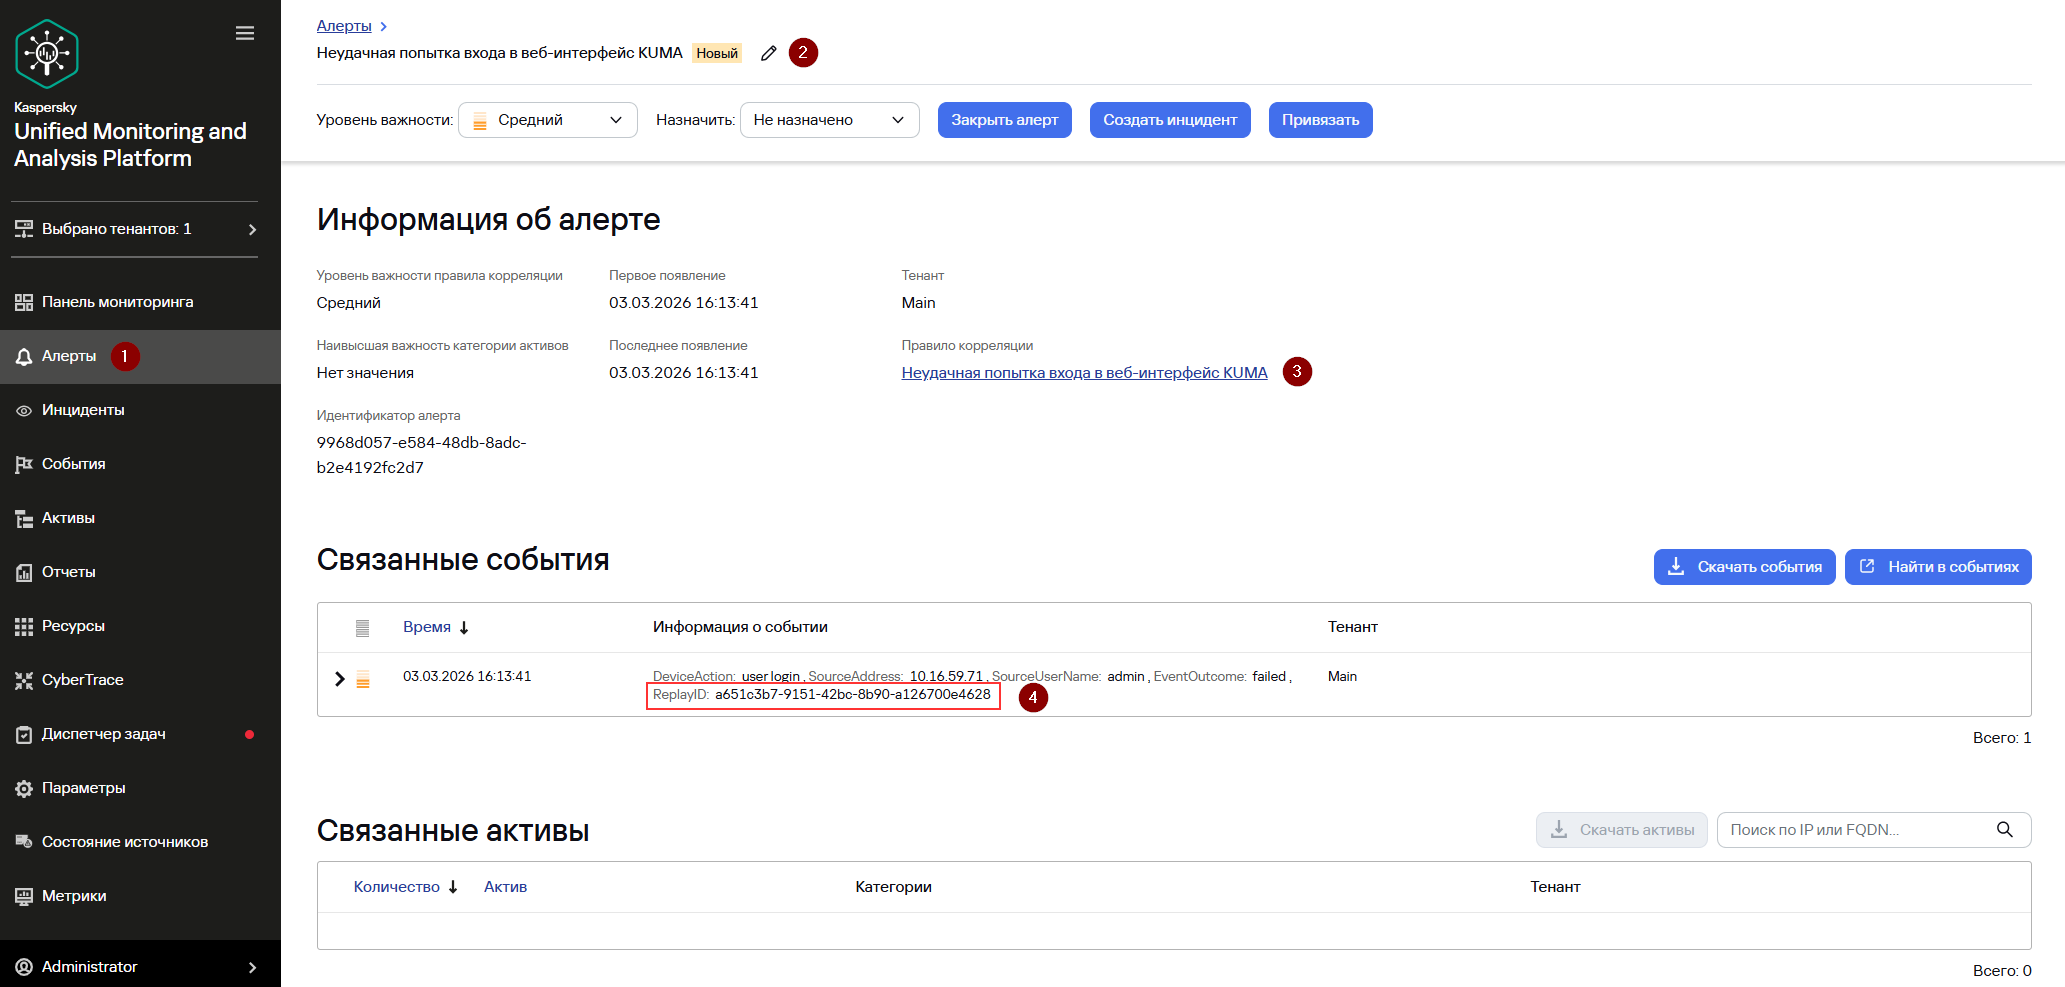Click the alert identifier 9968d057 value
This screenshot has width=2065, height=987.
[422, 455]
